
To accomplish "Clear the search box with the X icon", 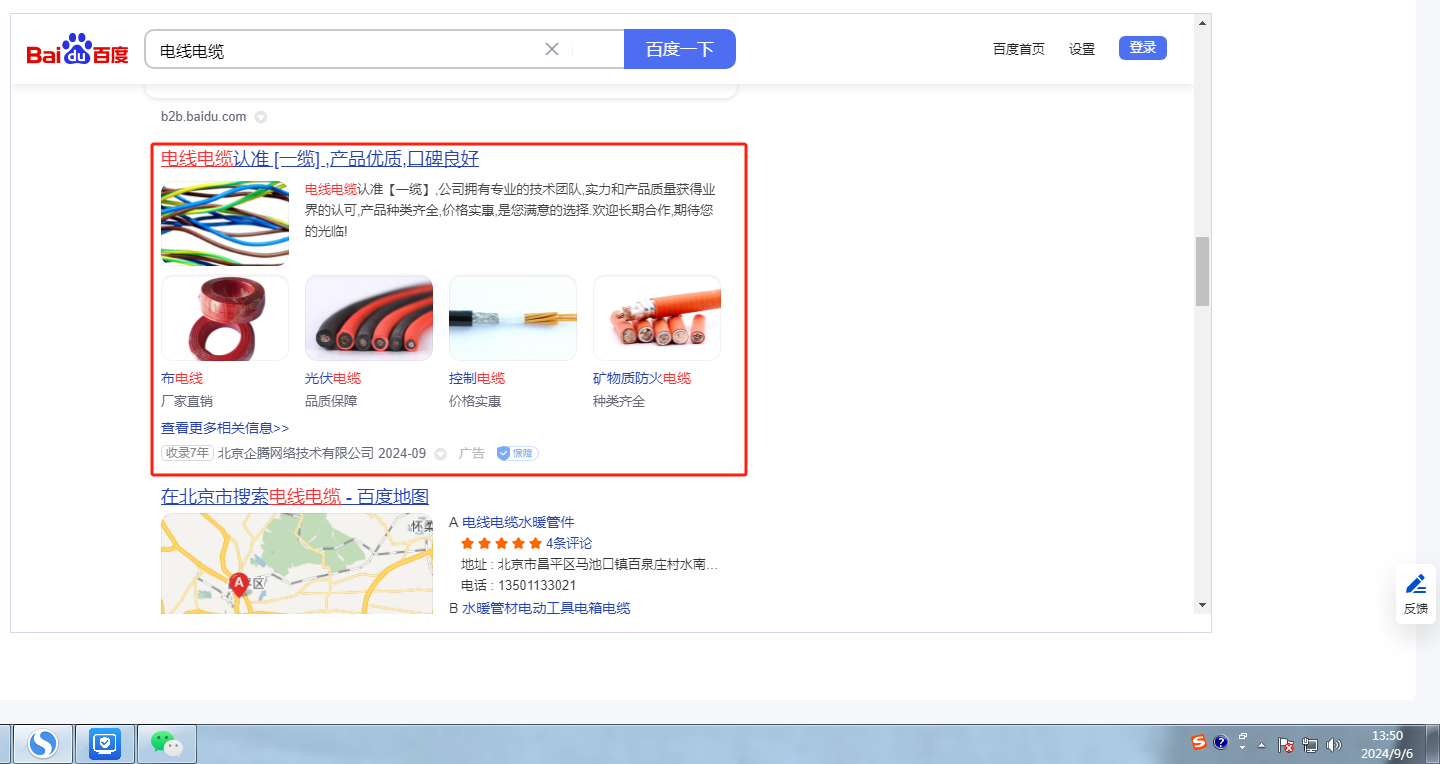I will click(551, 49).
